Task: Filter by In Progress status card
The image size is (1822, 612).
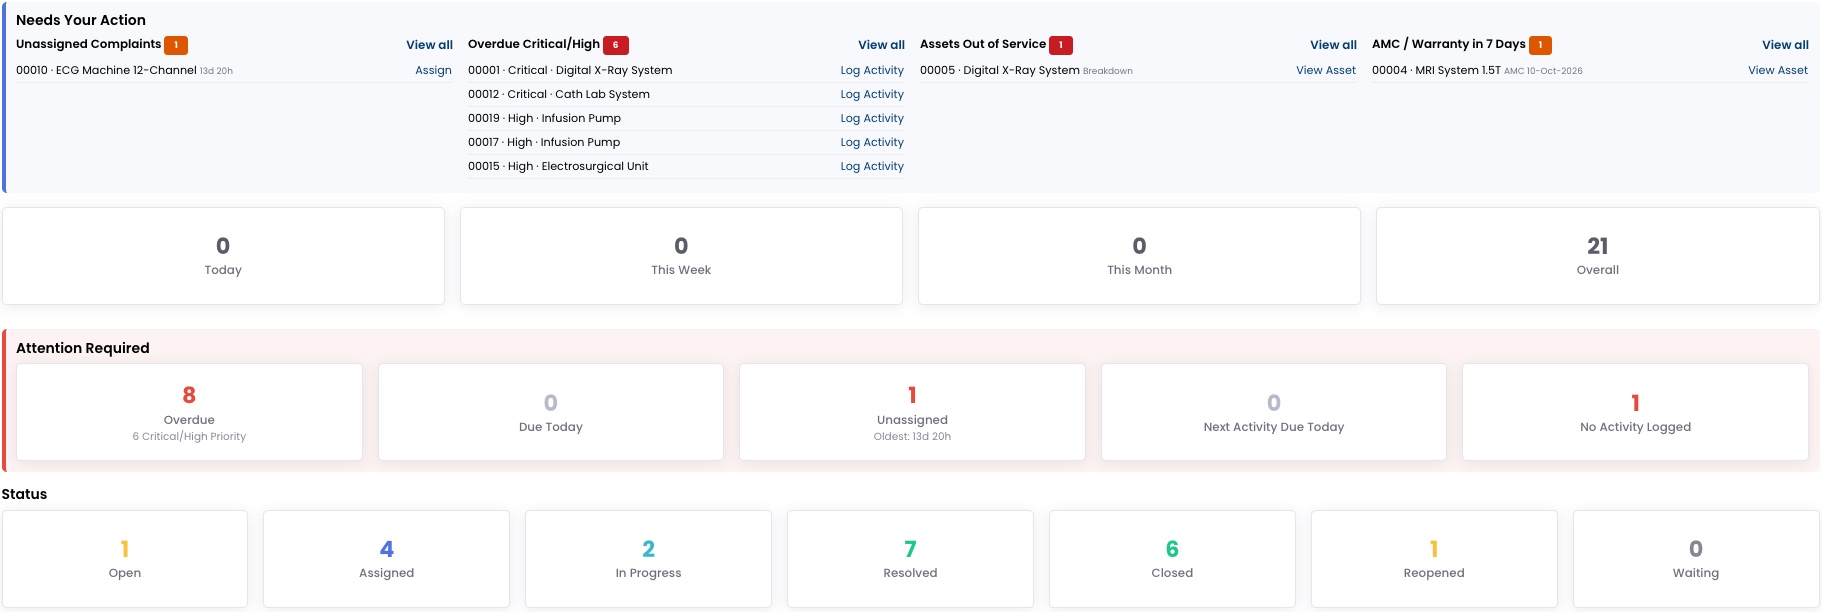Action: pyautogui.click(x=648, y=559)
